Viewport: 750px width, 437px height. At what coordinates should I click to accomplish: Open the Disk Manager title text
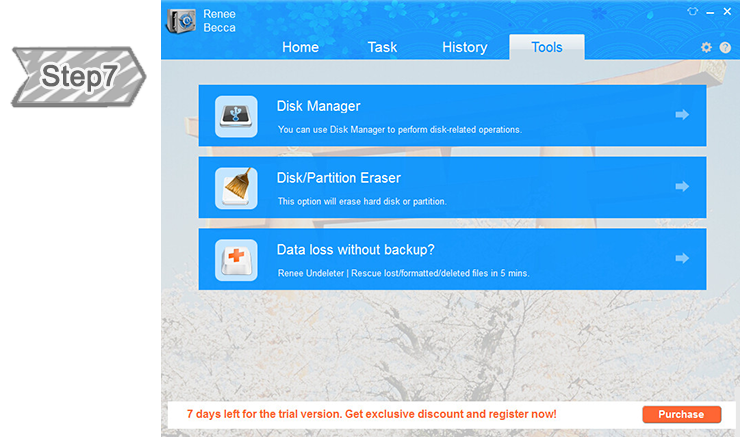click(318, 106)
